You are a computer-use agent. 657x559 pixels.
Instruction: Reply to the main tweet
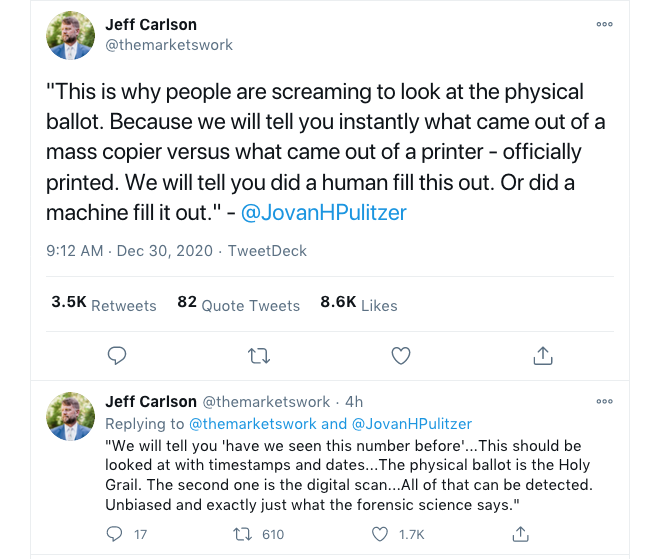click(117, 355)
